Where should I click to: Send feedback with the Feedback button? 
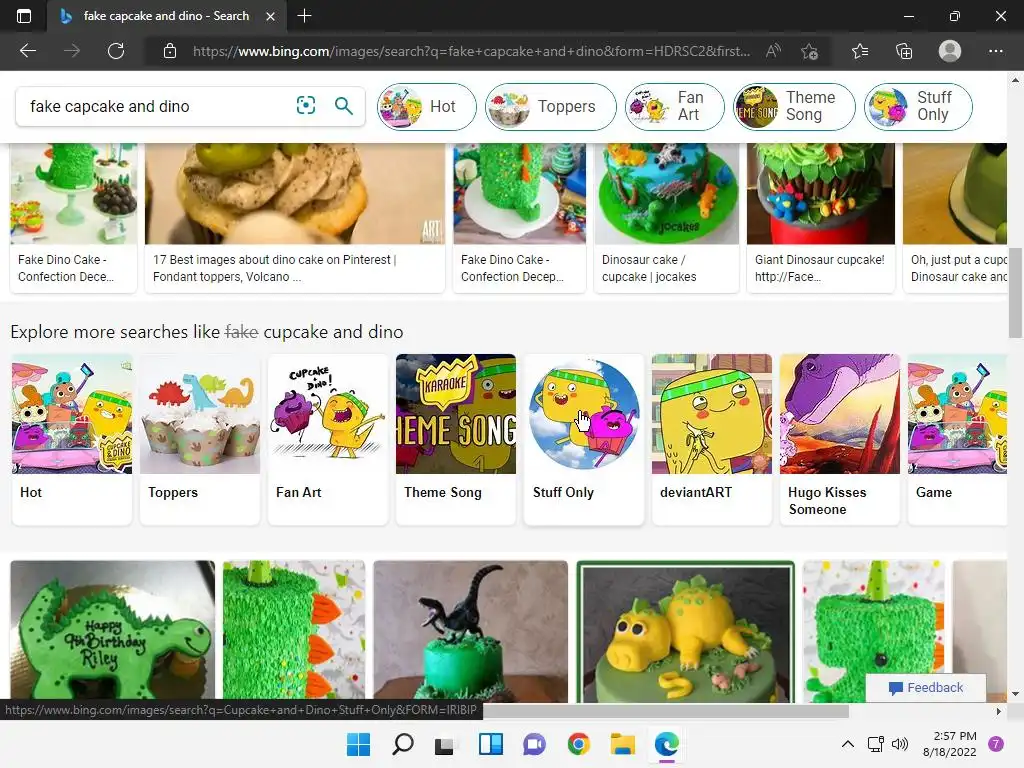[x=926, y=687]
